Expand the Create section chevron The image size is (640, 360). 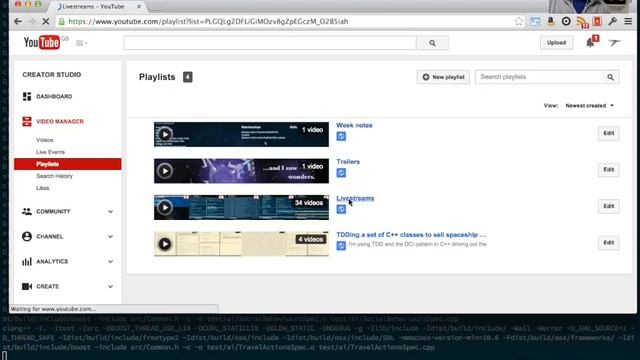click(110, 287)
